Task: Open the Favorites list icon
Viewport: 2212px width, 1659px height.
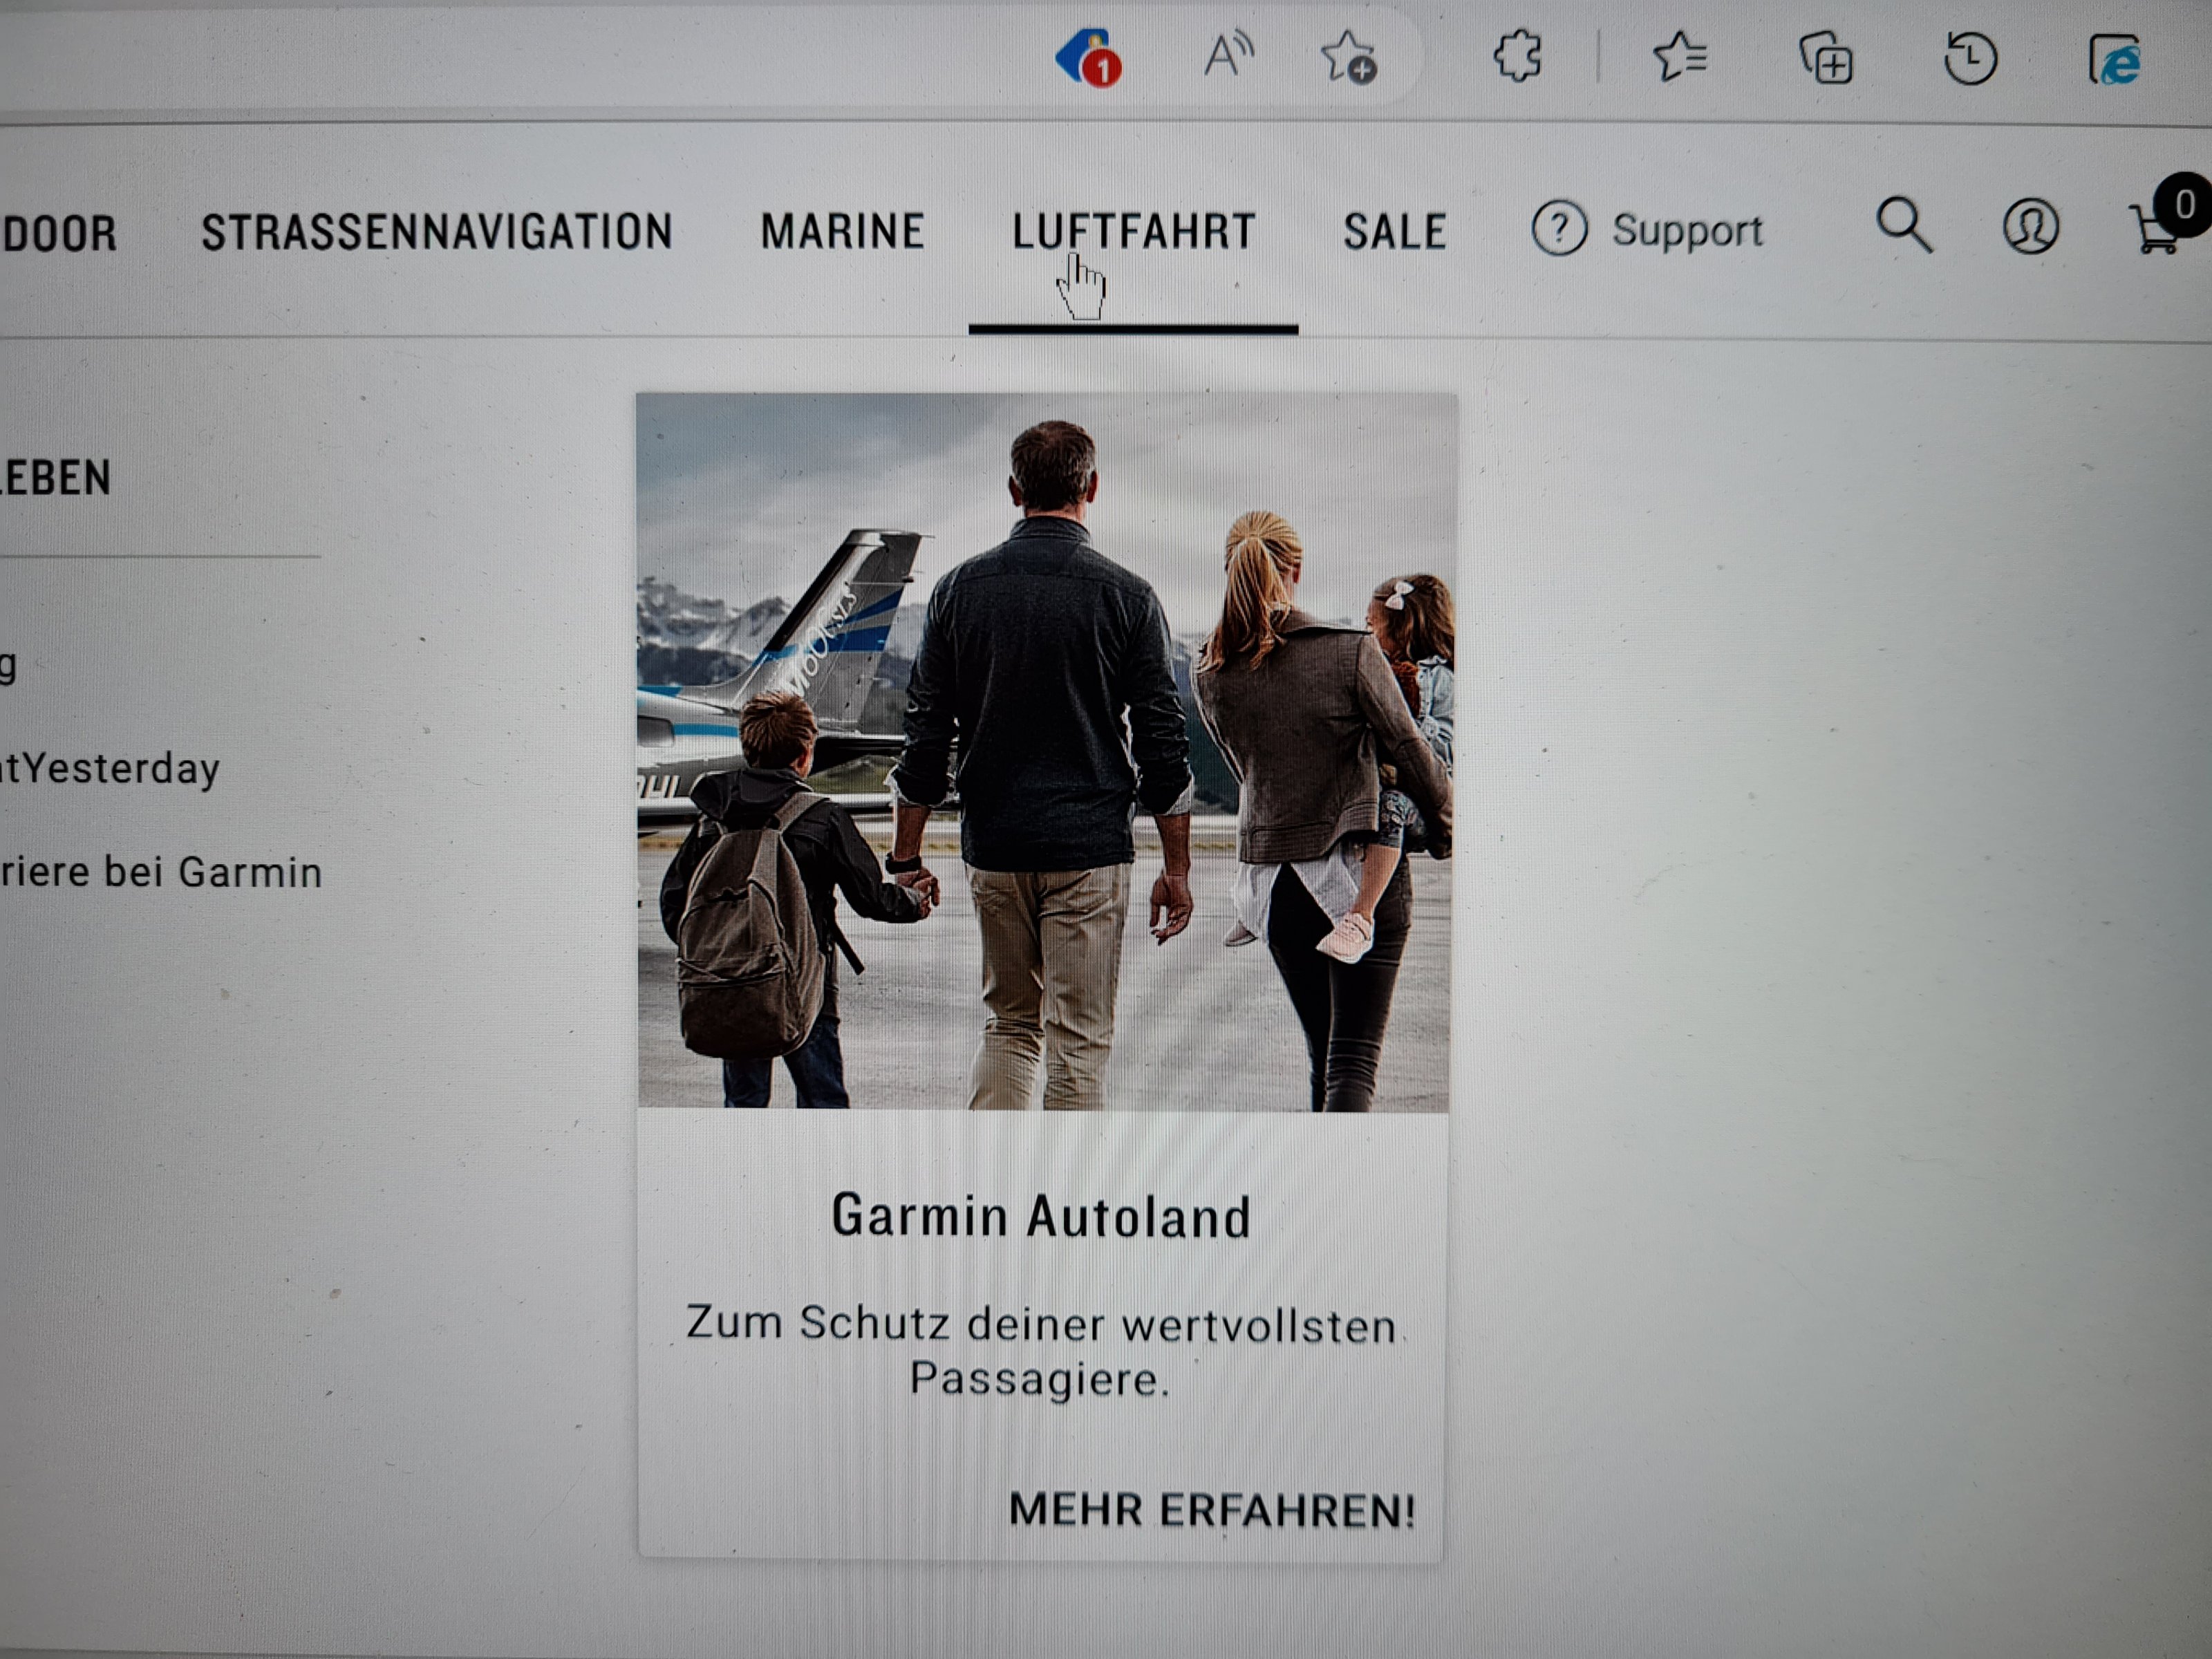Action: point(1680,57)
